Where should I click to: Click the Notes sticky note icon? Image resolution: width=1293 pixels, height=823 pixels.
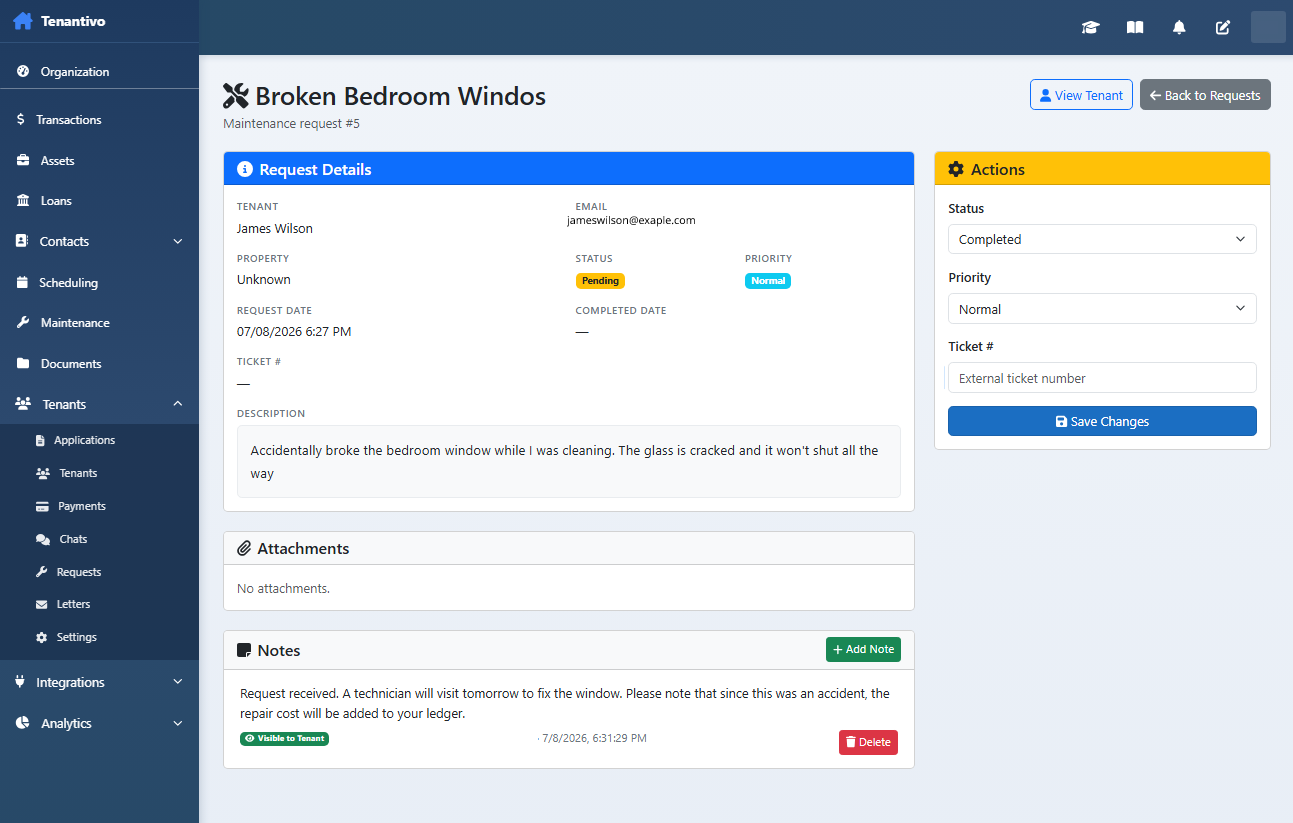point(244,651)
